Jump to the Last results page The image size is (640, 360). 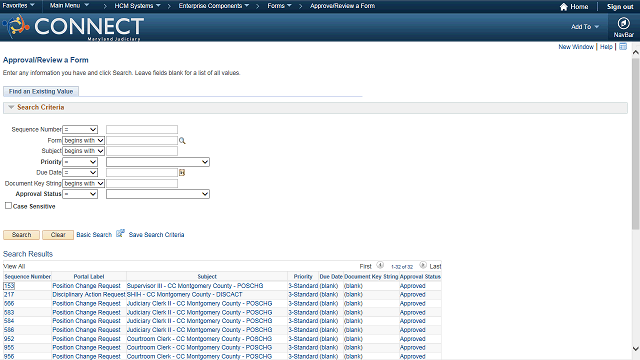pyautogui.click(x=435, y=266)
